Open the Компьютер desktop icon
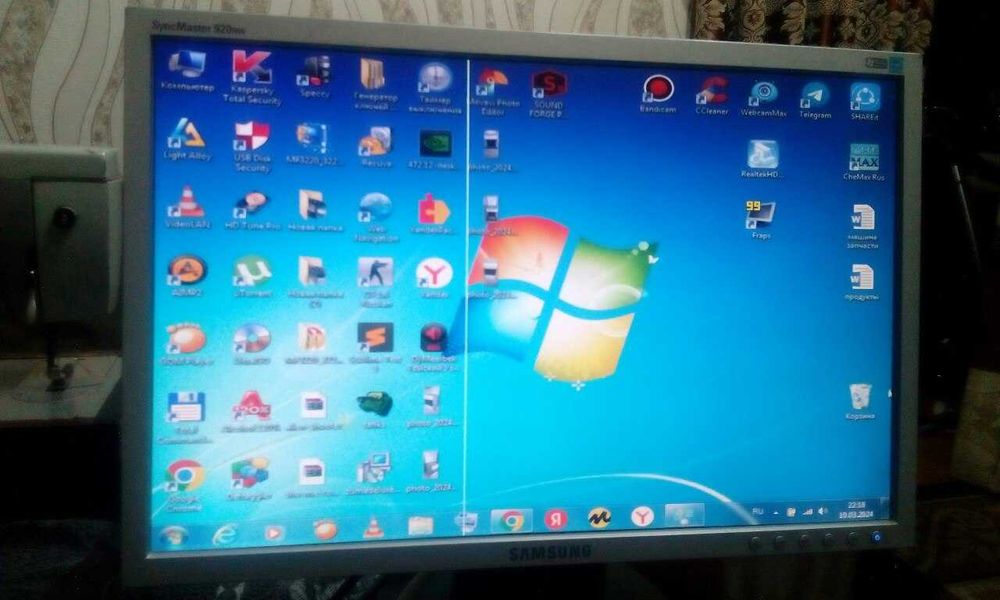1000x600 pixels. 186,71
